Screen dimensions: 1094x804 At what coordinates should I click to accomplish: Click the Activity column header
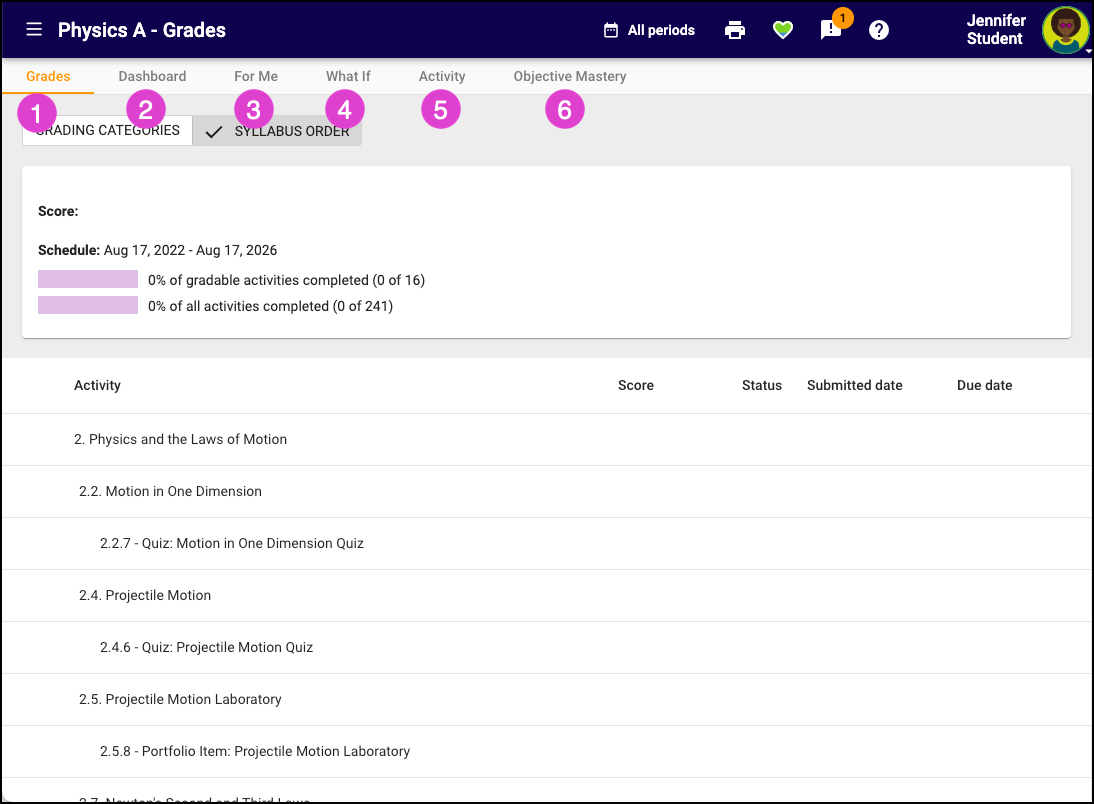tap(97, 385)
